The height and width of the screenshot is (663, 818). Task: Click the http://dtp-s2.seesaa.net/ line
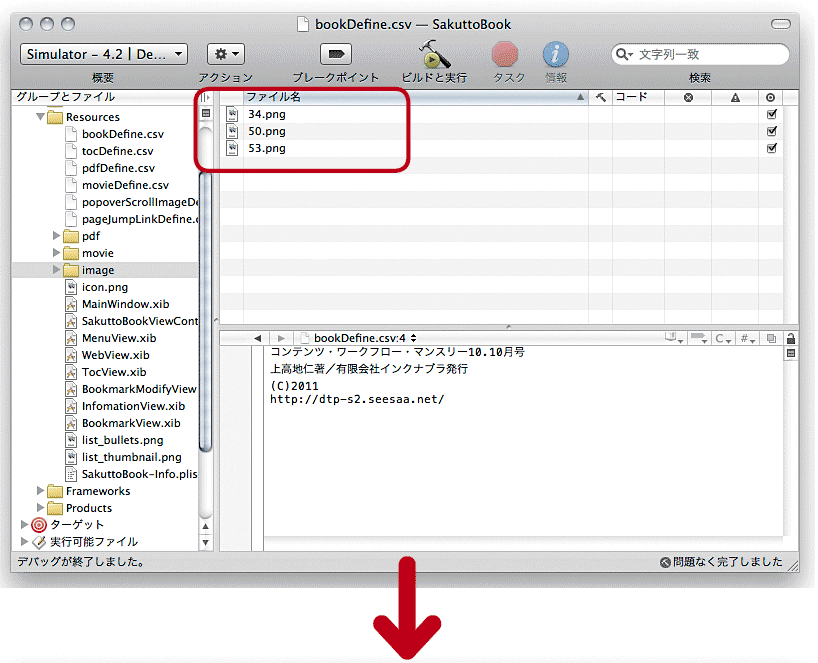coord(357,400)
